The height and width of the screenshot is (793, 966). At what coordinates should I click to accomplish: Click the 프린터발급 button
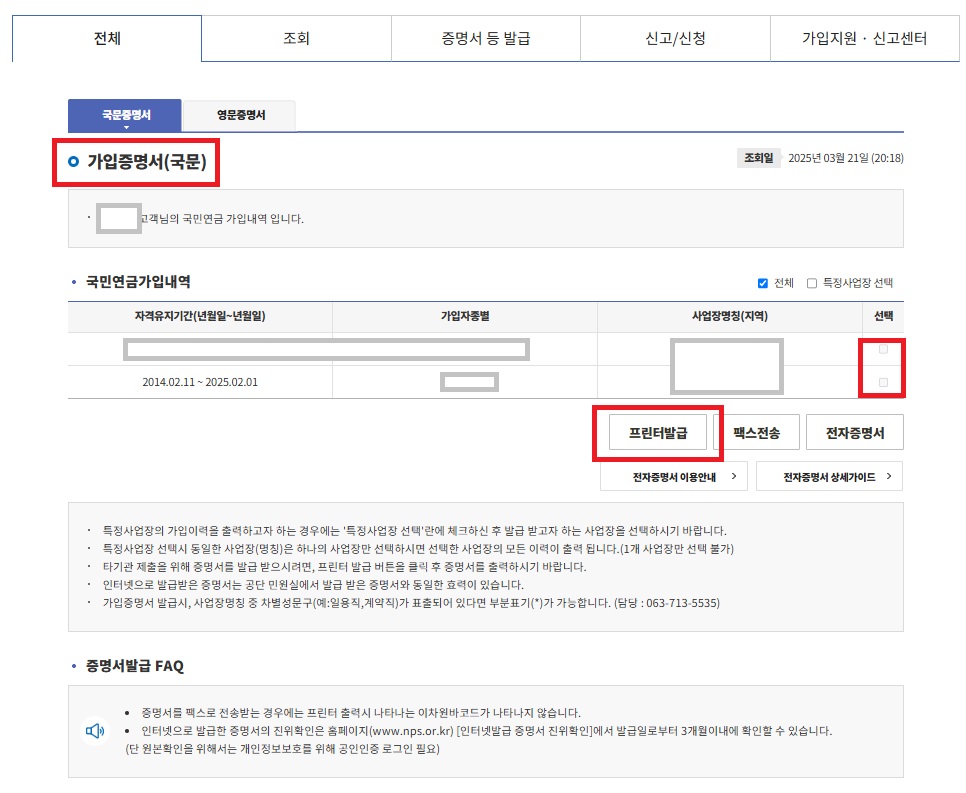coord(659,432)
